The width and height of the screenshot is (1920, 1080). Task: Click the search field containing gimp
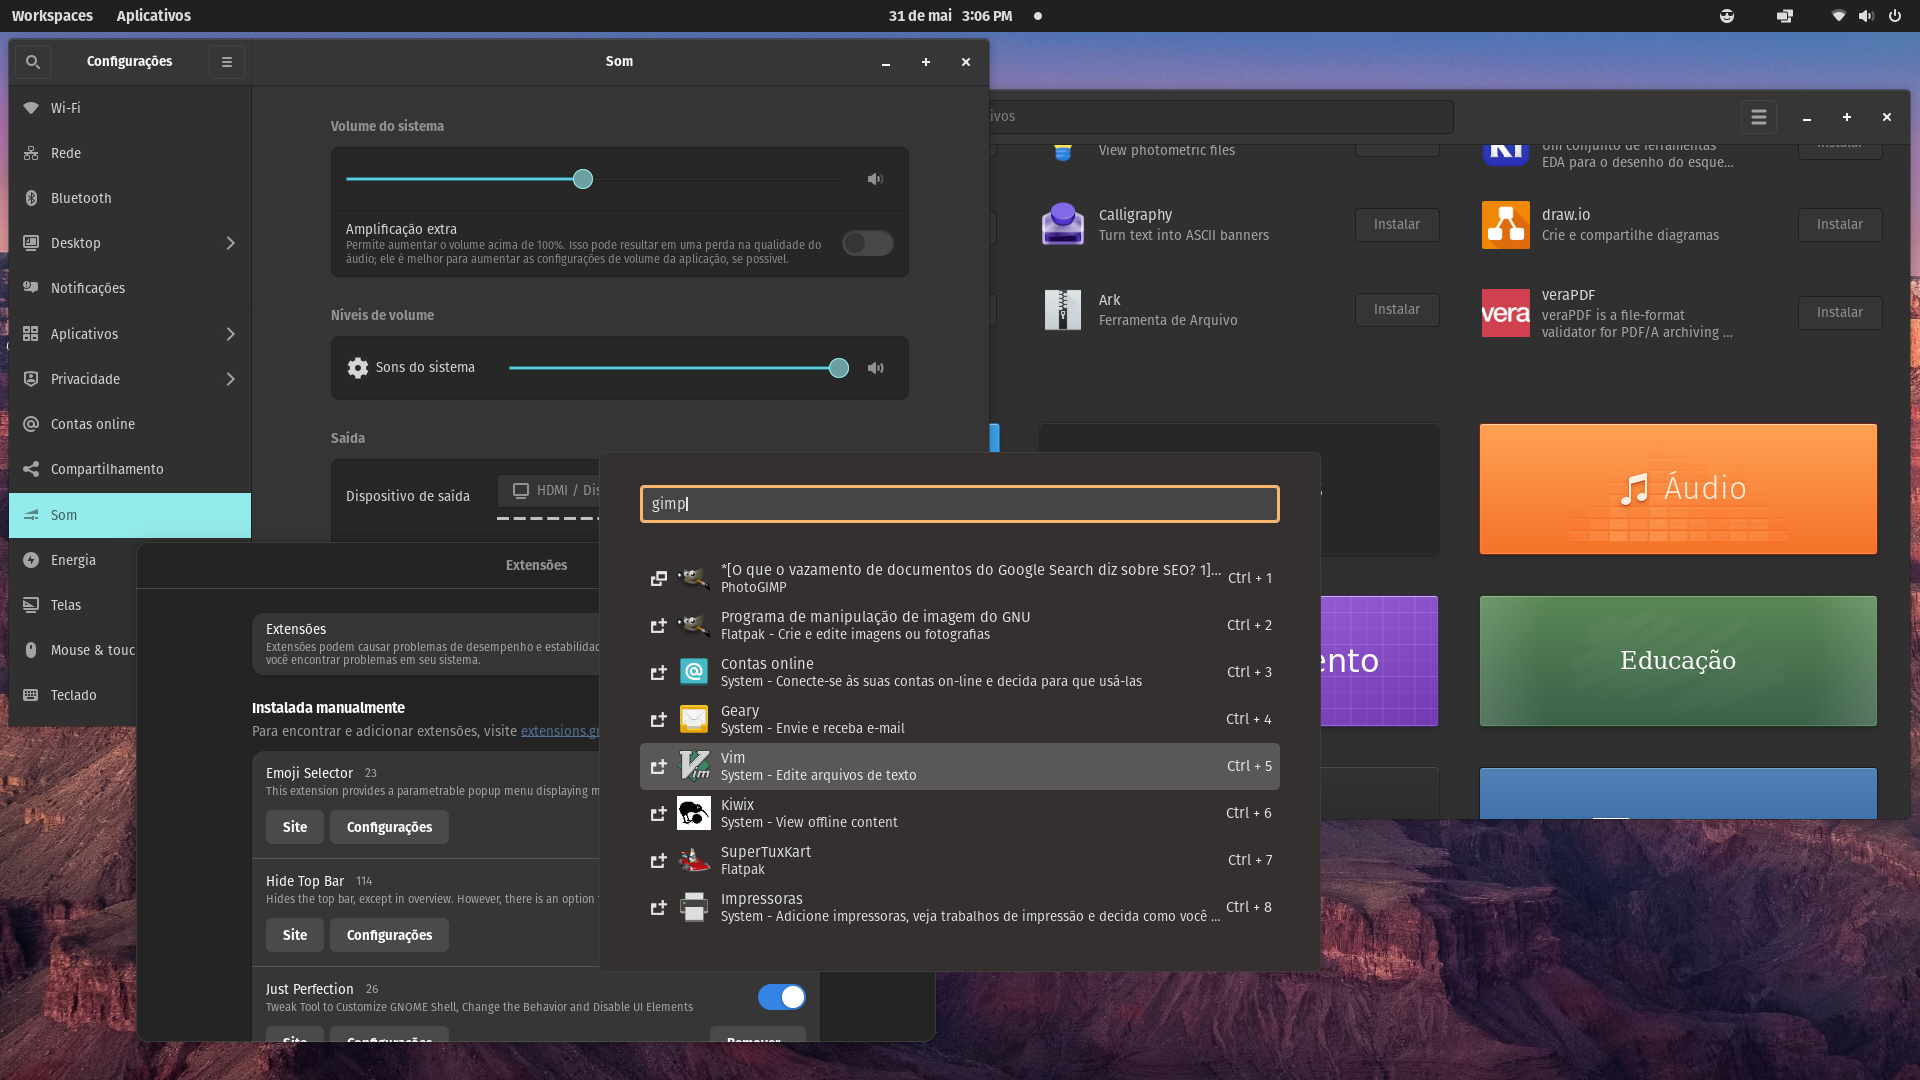pos(959,504)
